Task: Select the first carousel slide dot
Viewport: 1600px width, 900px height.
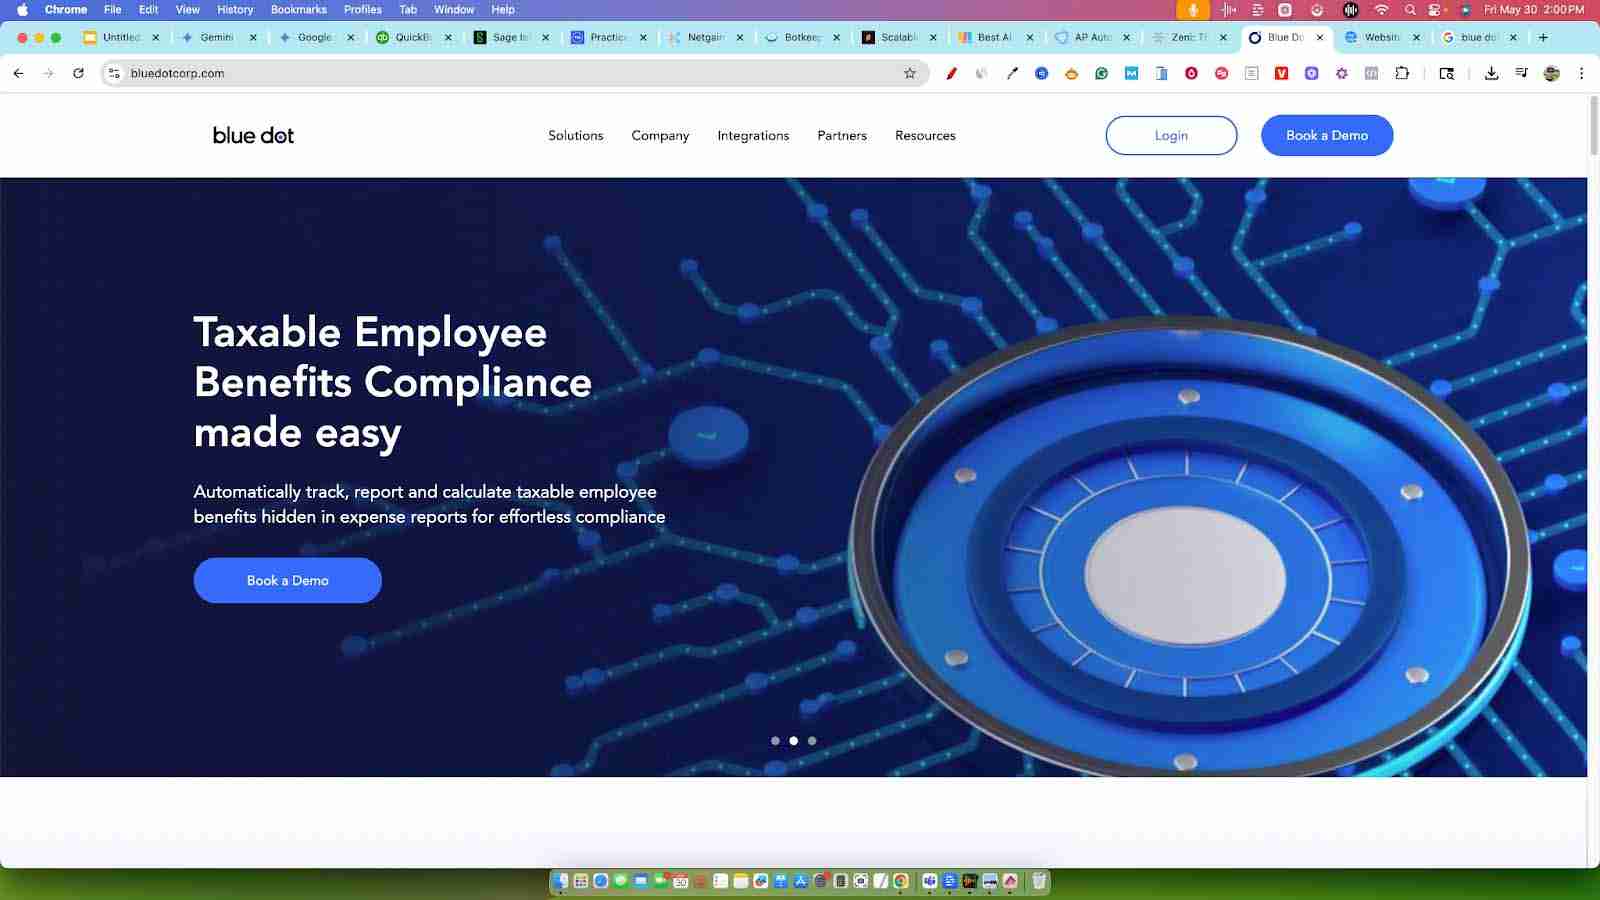Action: tap(775, 741)
